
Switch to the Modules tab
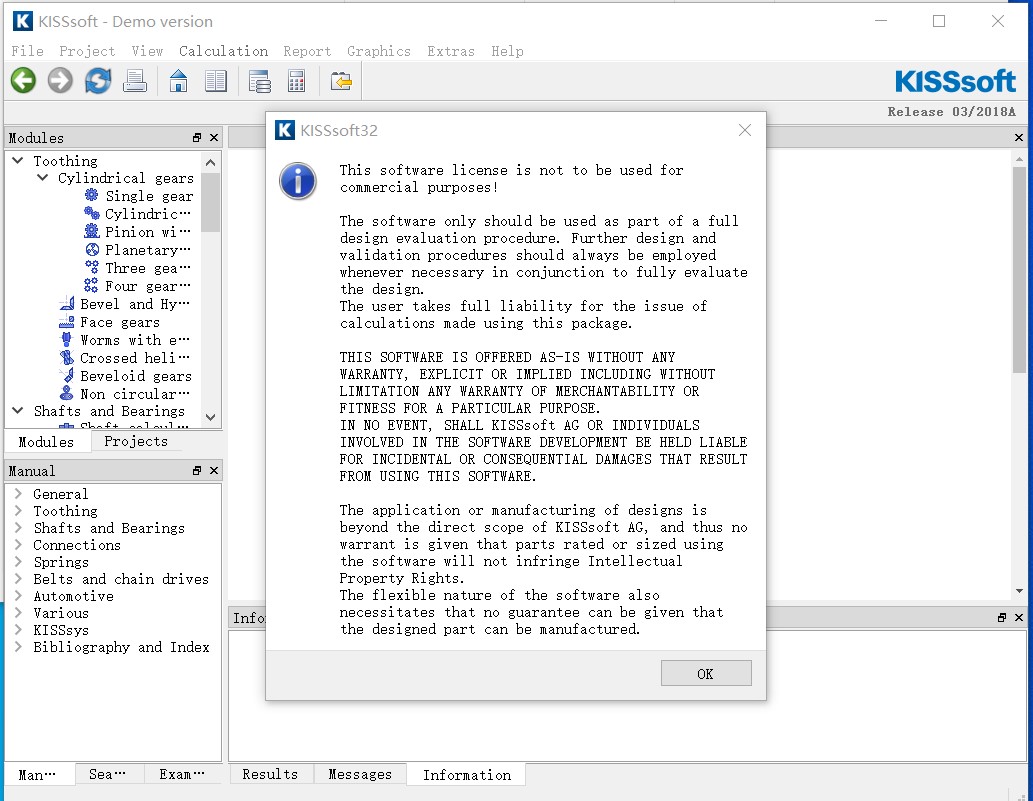(46, 441)
